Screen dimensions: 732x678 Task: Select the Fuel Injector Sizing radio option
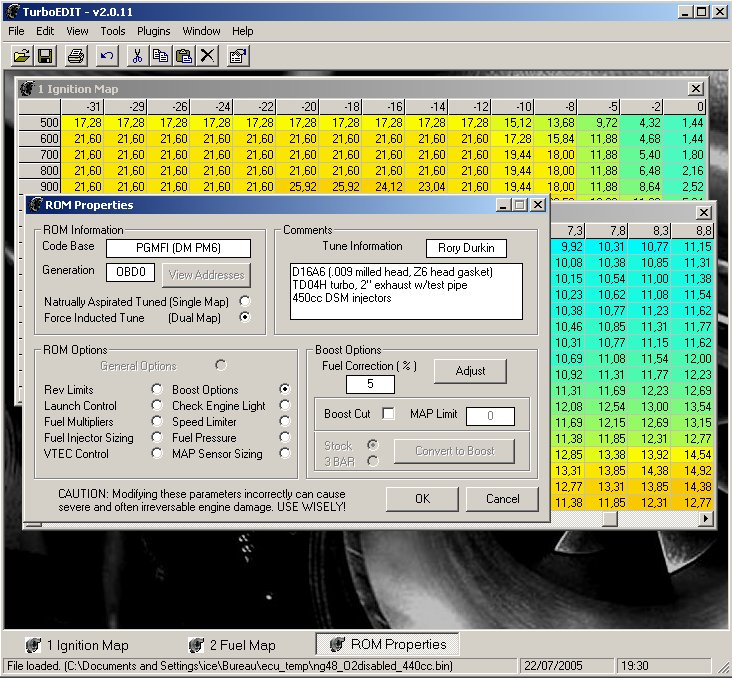pyautogui.click(x=157, y=437)
